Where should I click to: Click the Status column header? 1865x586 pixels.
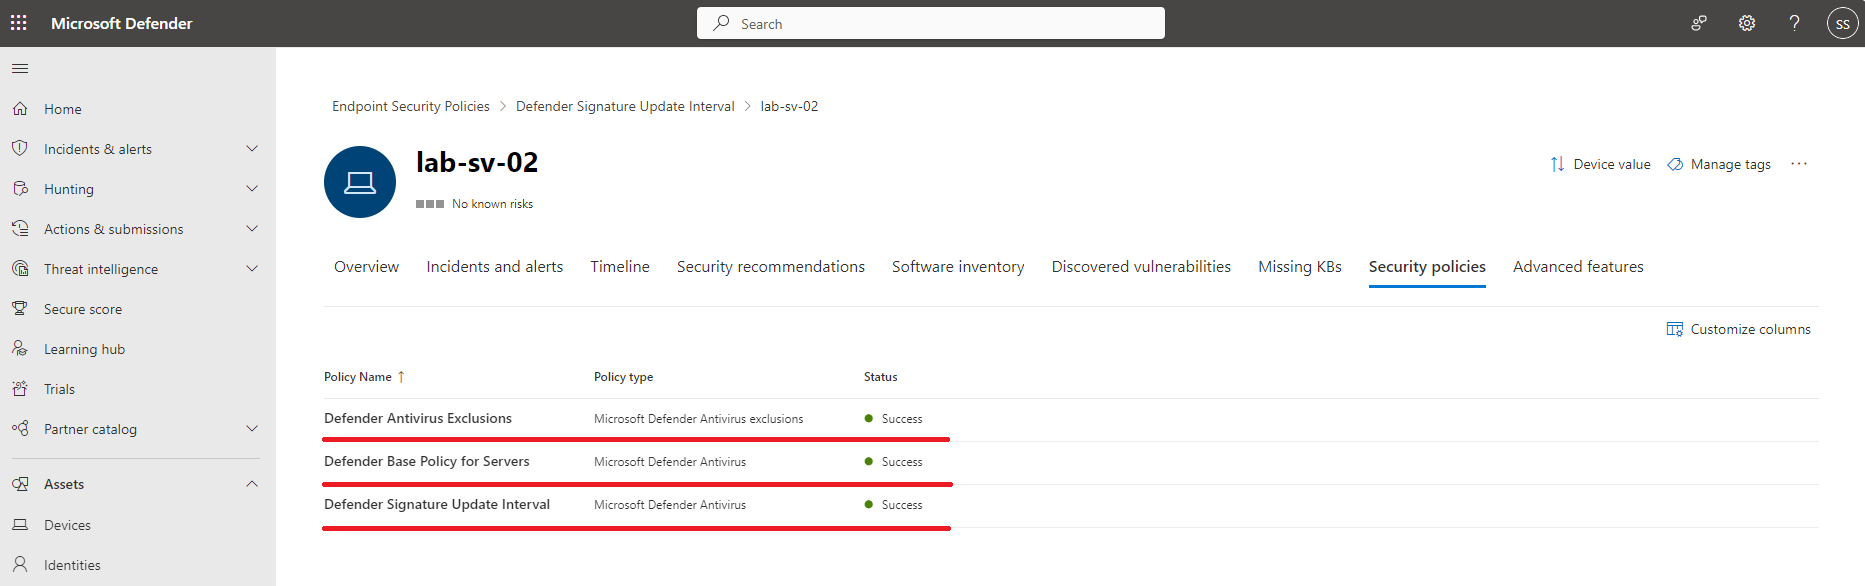881,377
